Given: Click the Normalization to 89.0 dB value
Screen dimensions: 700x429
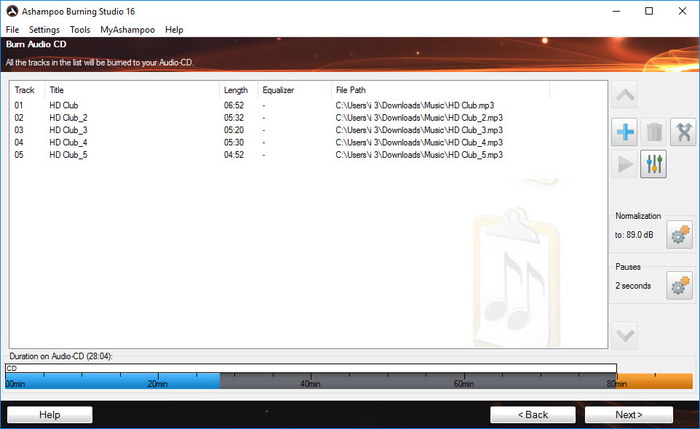Looking at the screenshot, I should point(634,235).
